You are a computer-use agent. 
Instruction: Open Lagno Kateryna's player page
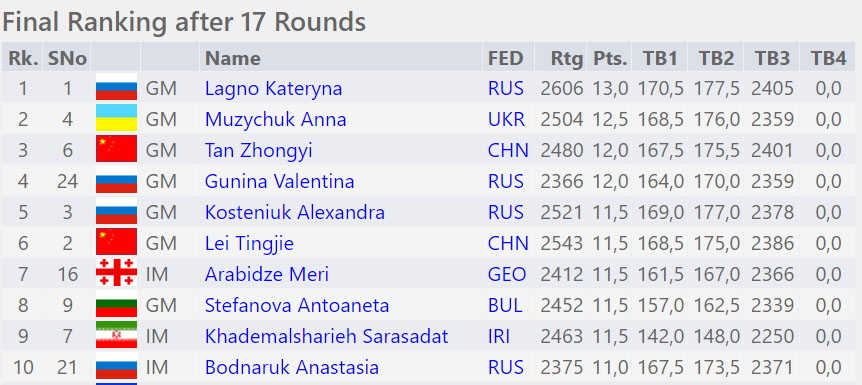(273, 89)
